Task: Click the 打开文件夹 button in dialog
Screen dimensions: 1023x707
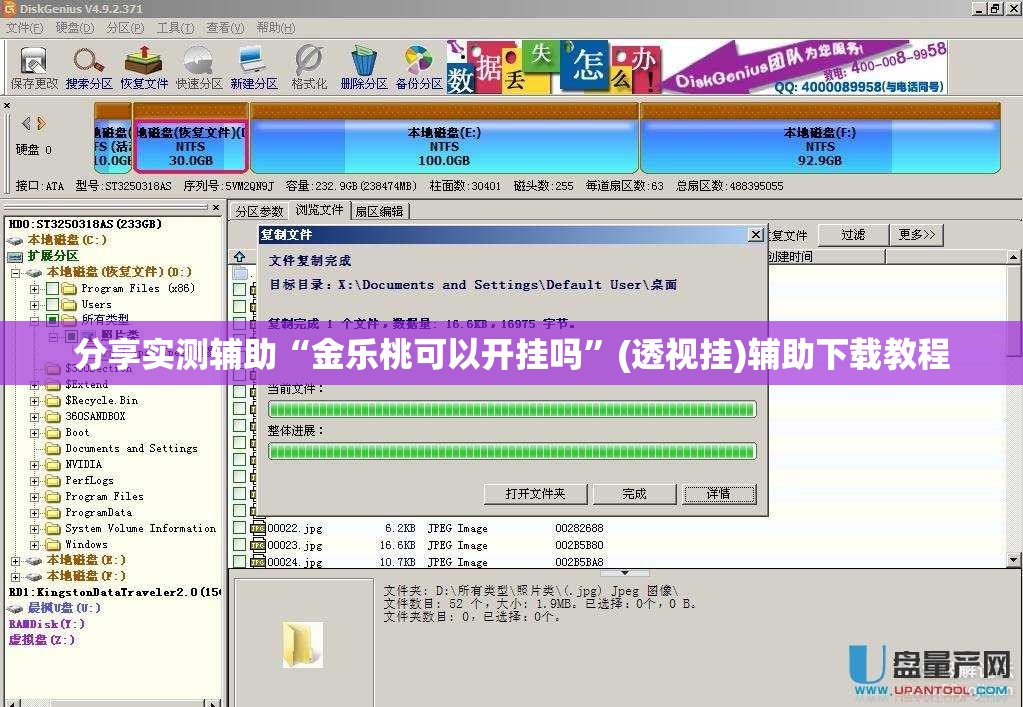Action: (x=535, y=494)
